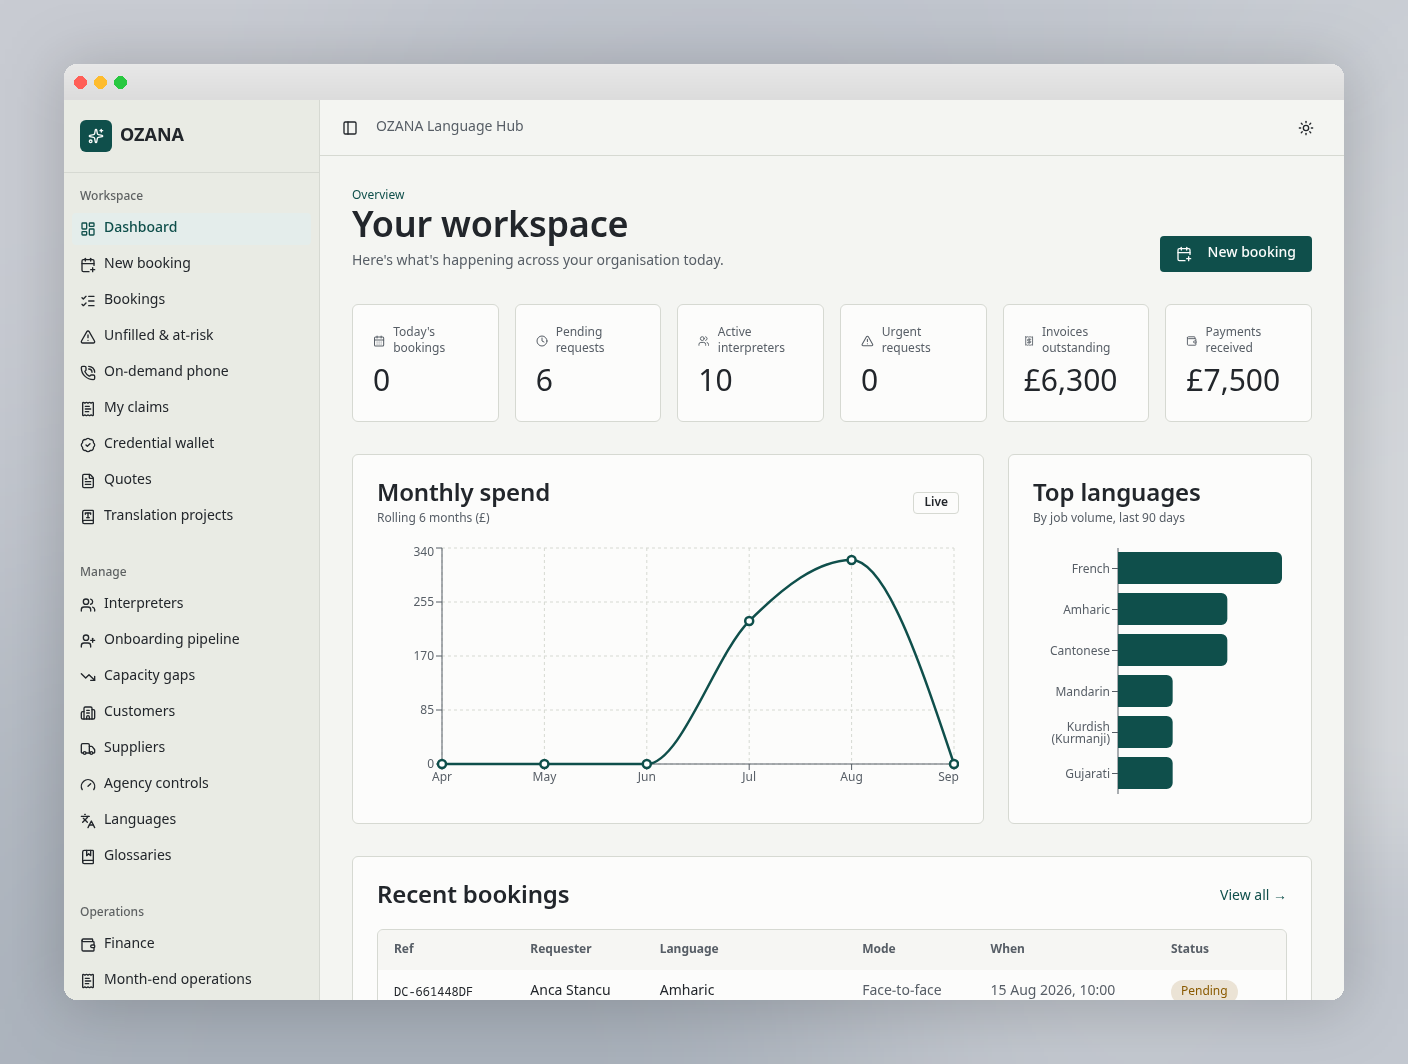Click the Agency controls gauge icon
The height and width of the screenshot is (1064, 1408).
coord(88,785)
